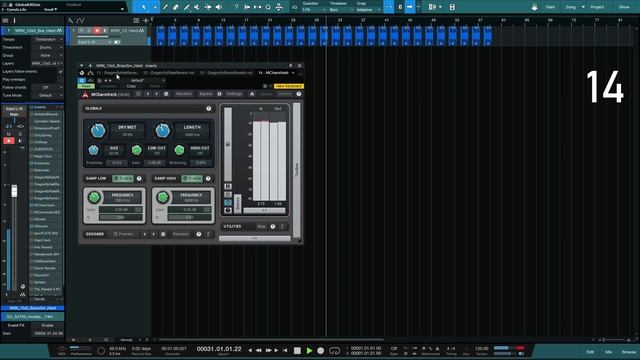Screen dimensions: 640x360
Task: Open the wrench track options icon
Action: click(71, 20)
